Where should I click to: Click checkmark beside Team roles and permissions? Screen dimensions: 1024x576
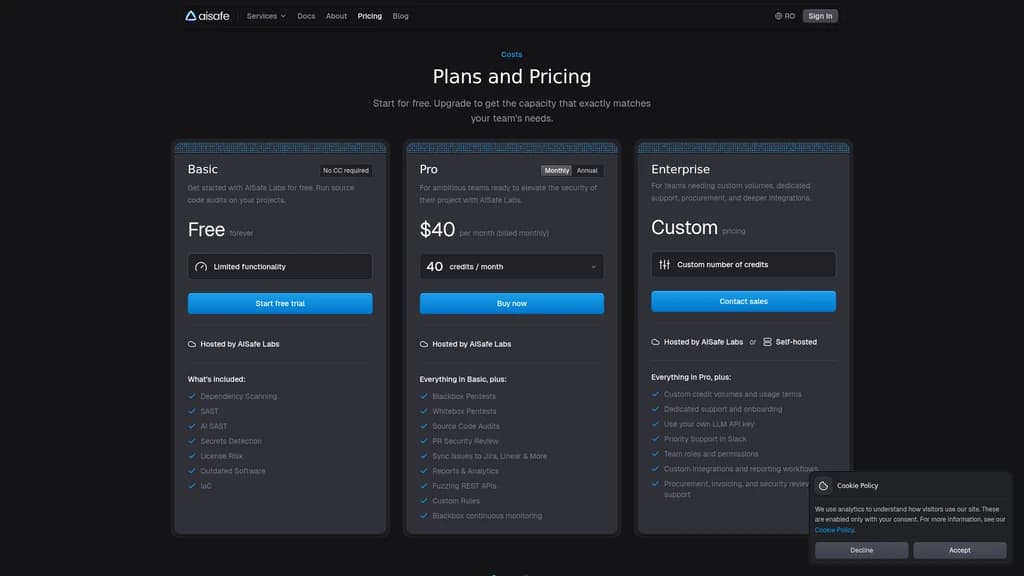655,454
